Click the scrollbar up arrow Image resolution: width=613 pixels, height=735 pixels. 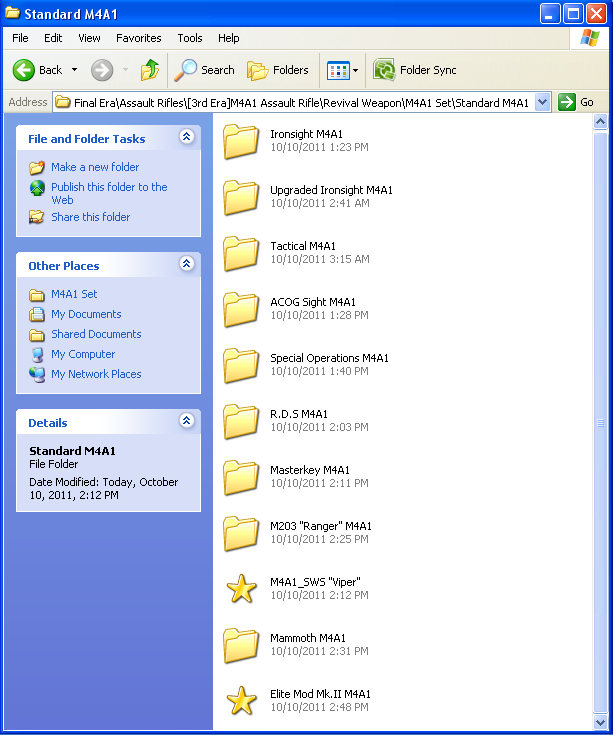tap(600, 122)
